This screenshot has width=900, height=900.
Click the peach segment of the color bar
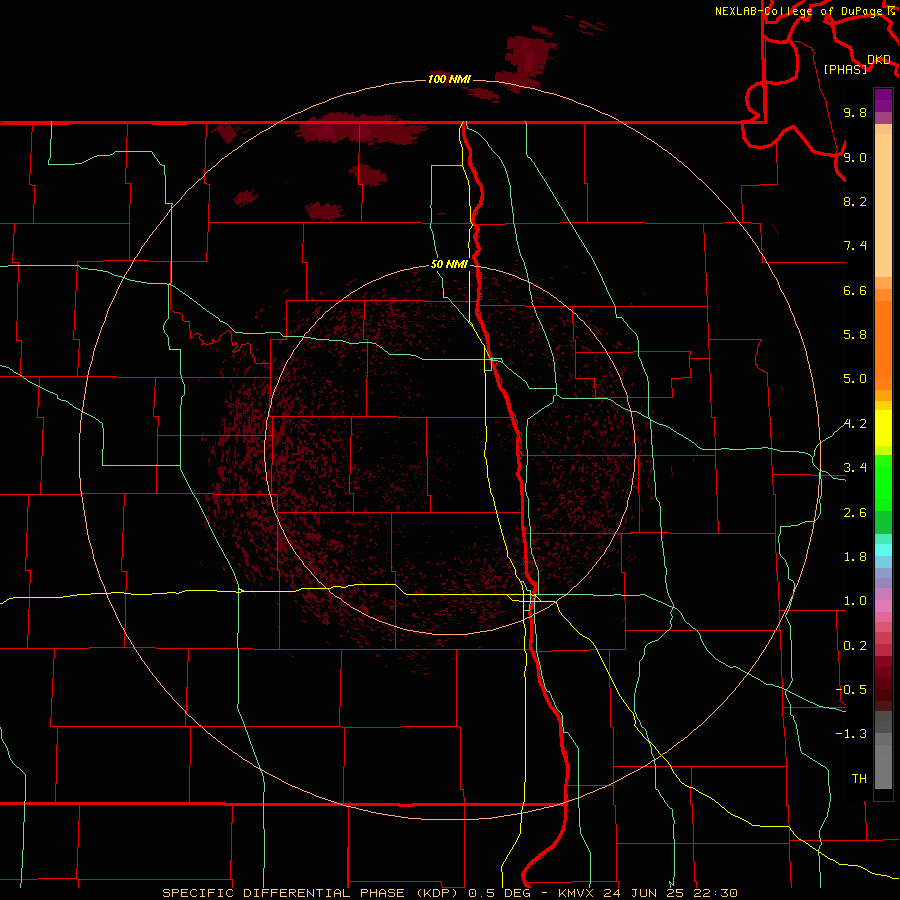coord(883,205)
